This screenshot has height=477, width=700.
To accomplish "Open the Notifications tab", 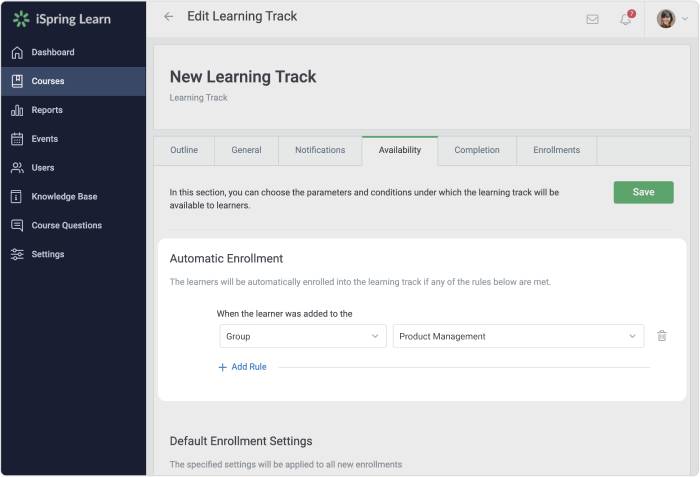I will (320, 150).
